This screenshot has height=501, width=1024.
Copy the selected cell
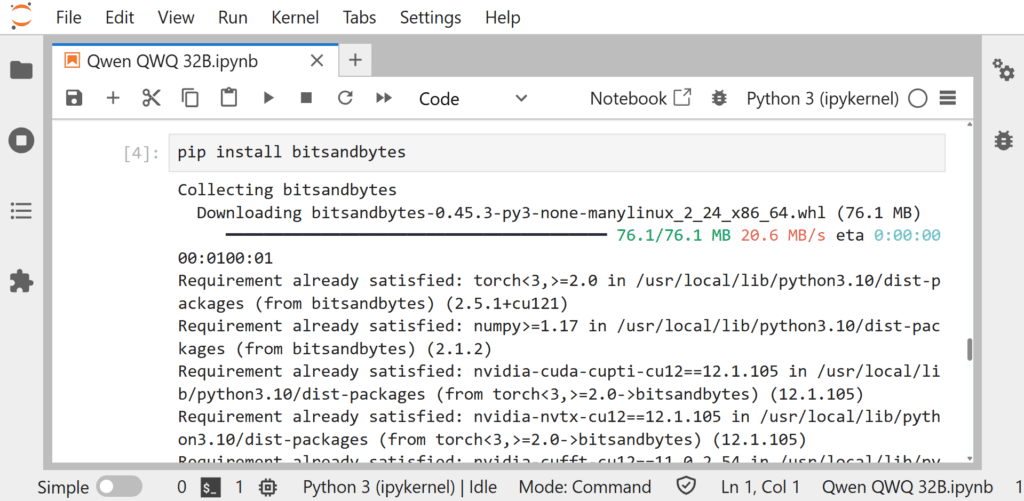[190, 98]
